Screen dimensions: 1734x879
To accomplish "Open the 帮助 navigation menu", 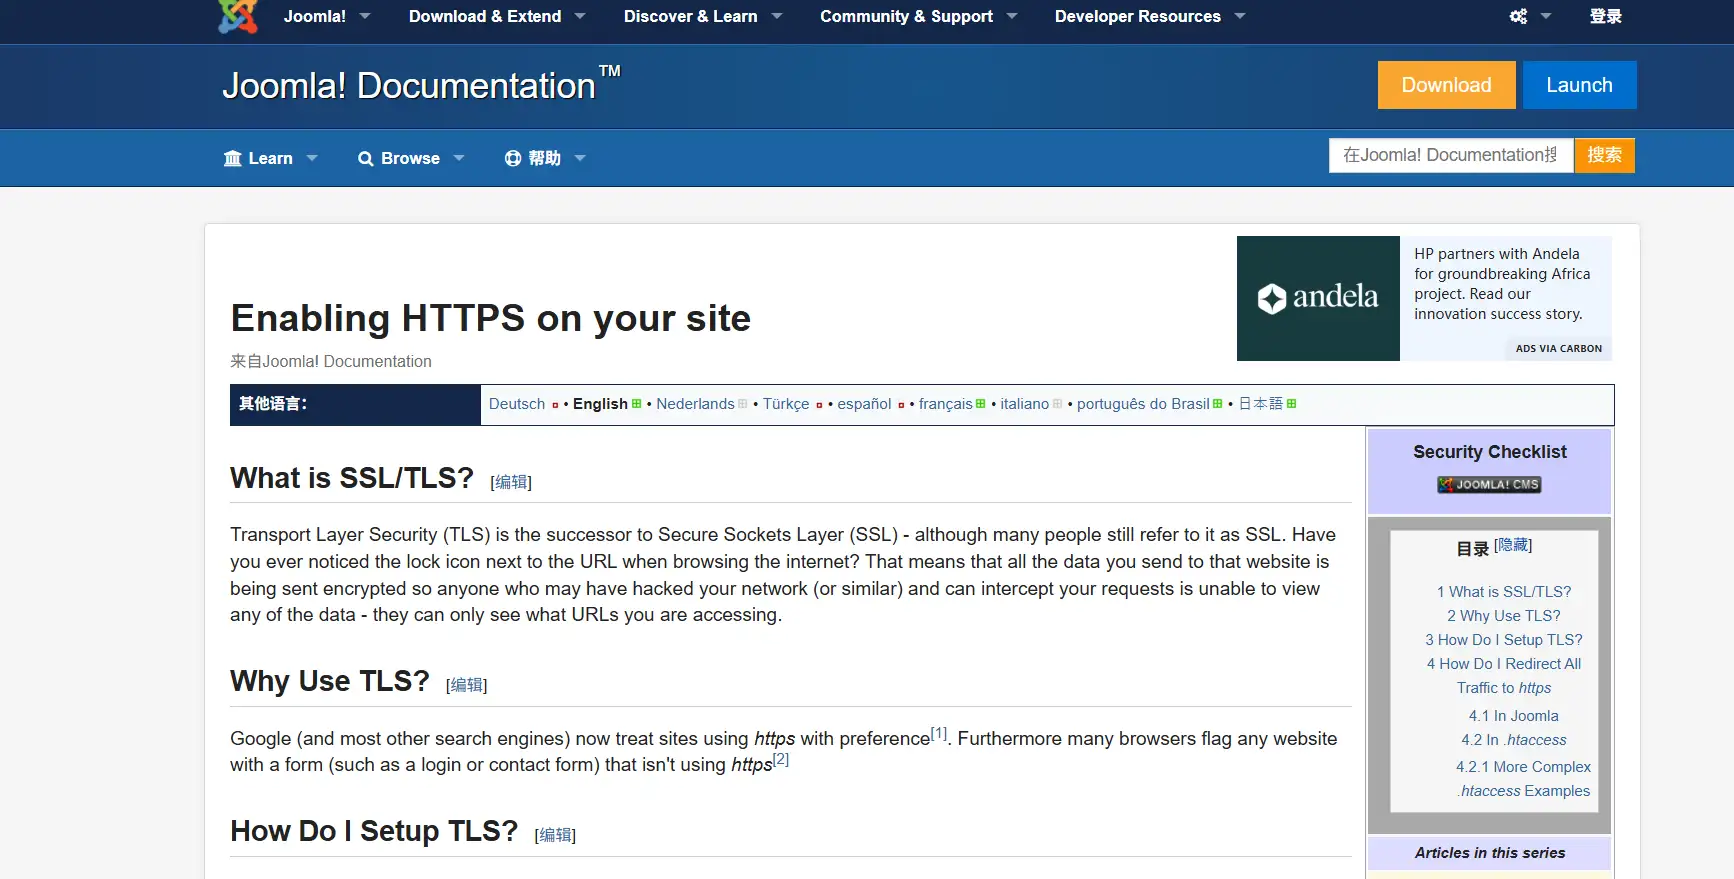I will 544,158.
